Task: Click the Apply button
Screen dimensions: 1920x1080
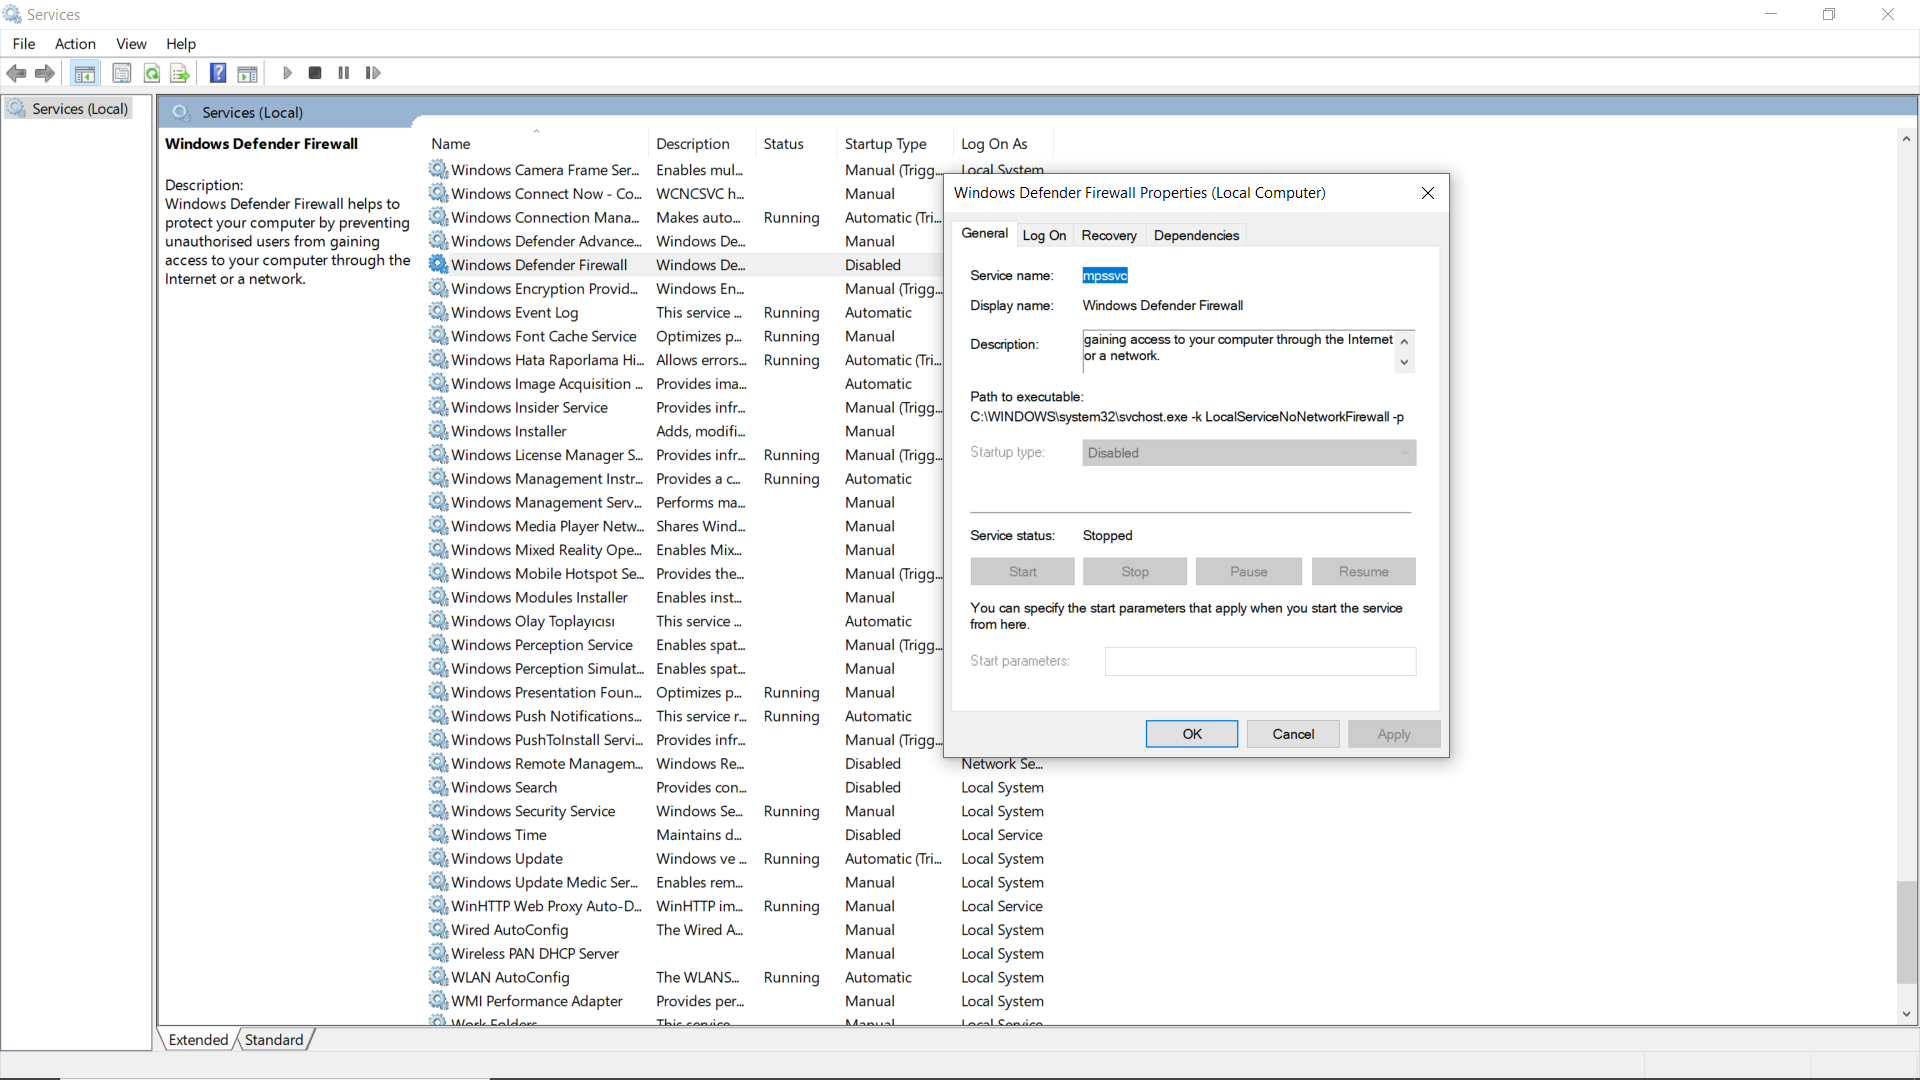Action: click(1394, 734)
